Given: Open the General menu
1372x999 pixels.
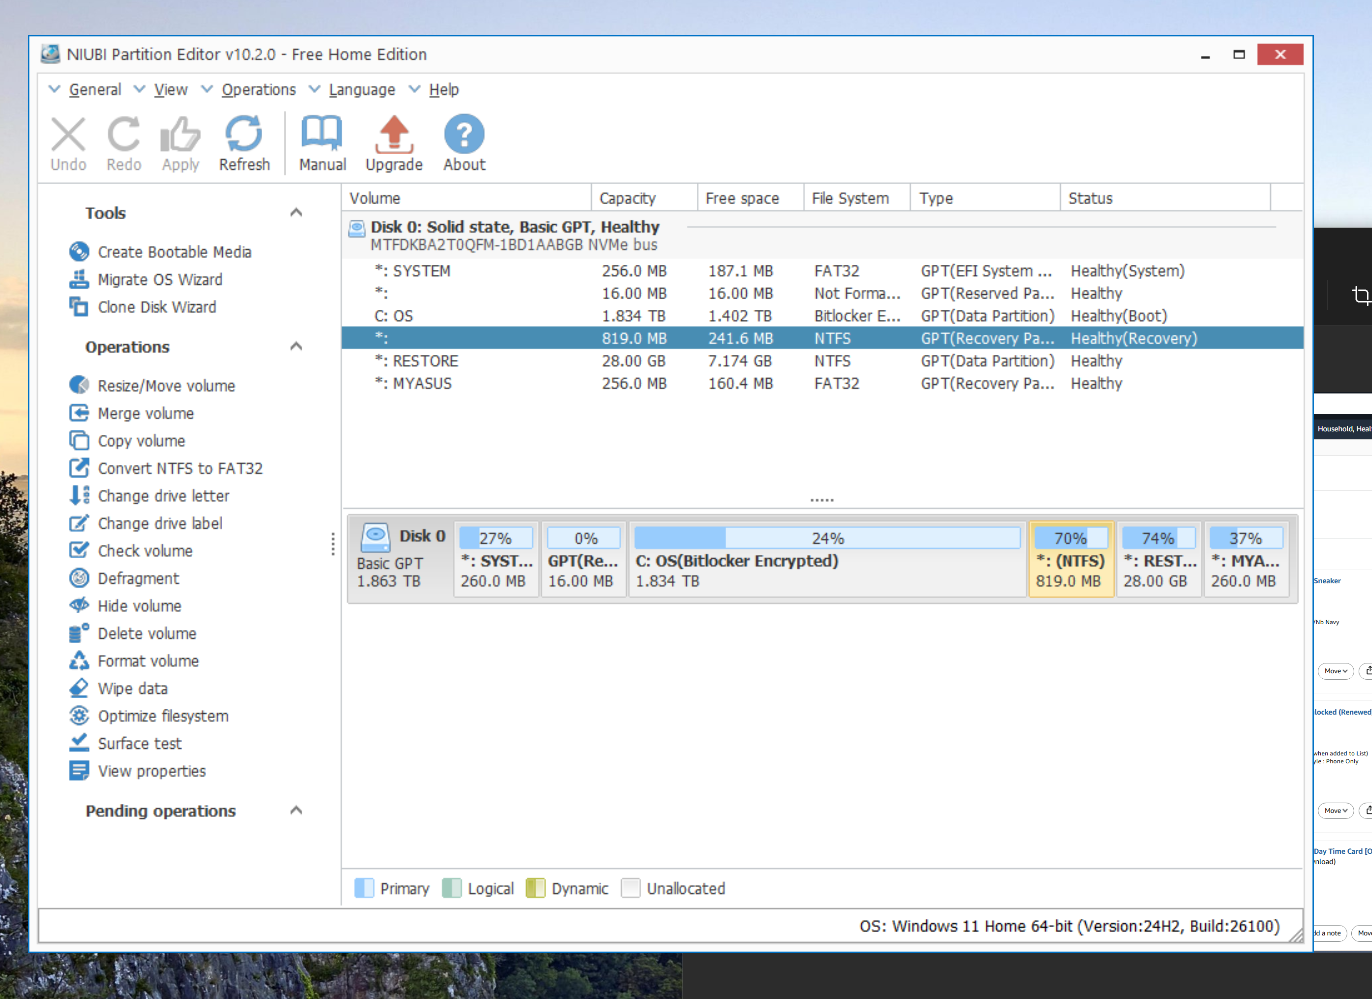Looking at the screenshot, I should tap(94, 90).
